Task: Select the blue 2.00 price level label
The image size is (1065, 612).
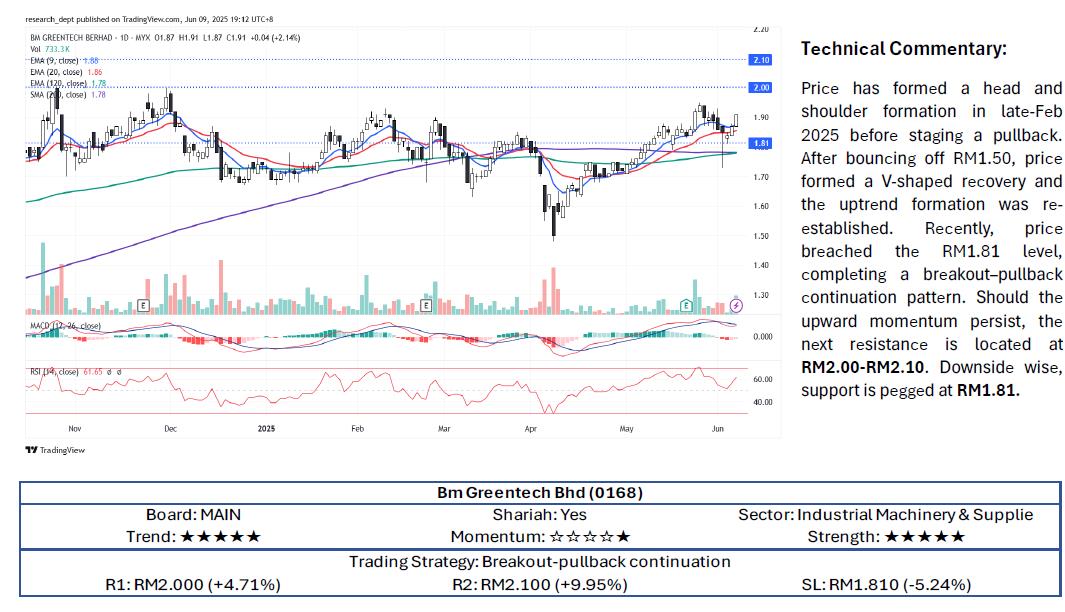Action: coord(760,88)
